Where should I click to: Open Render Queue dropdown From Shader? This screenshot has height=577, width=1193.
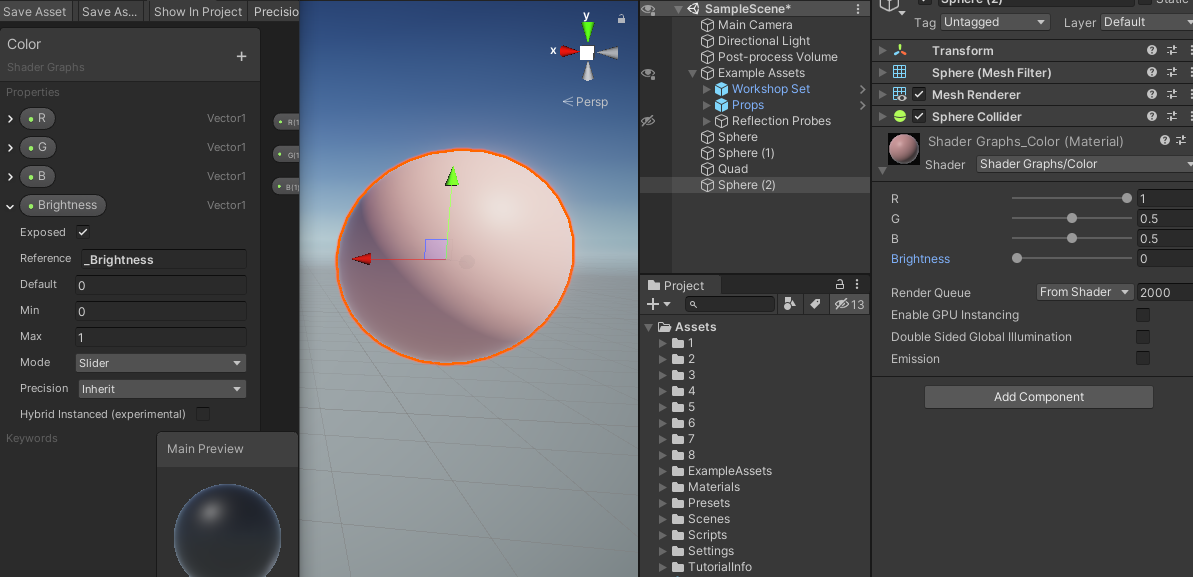click(x=1085, y=292)
